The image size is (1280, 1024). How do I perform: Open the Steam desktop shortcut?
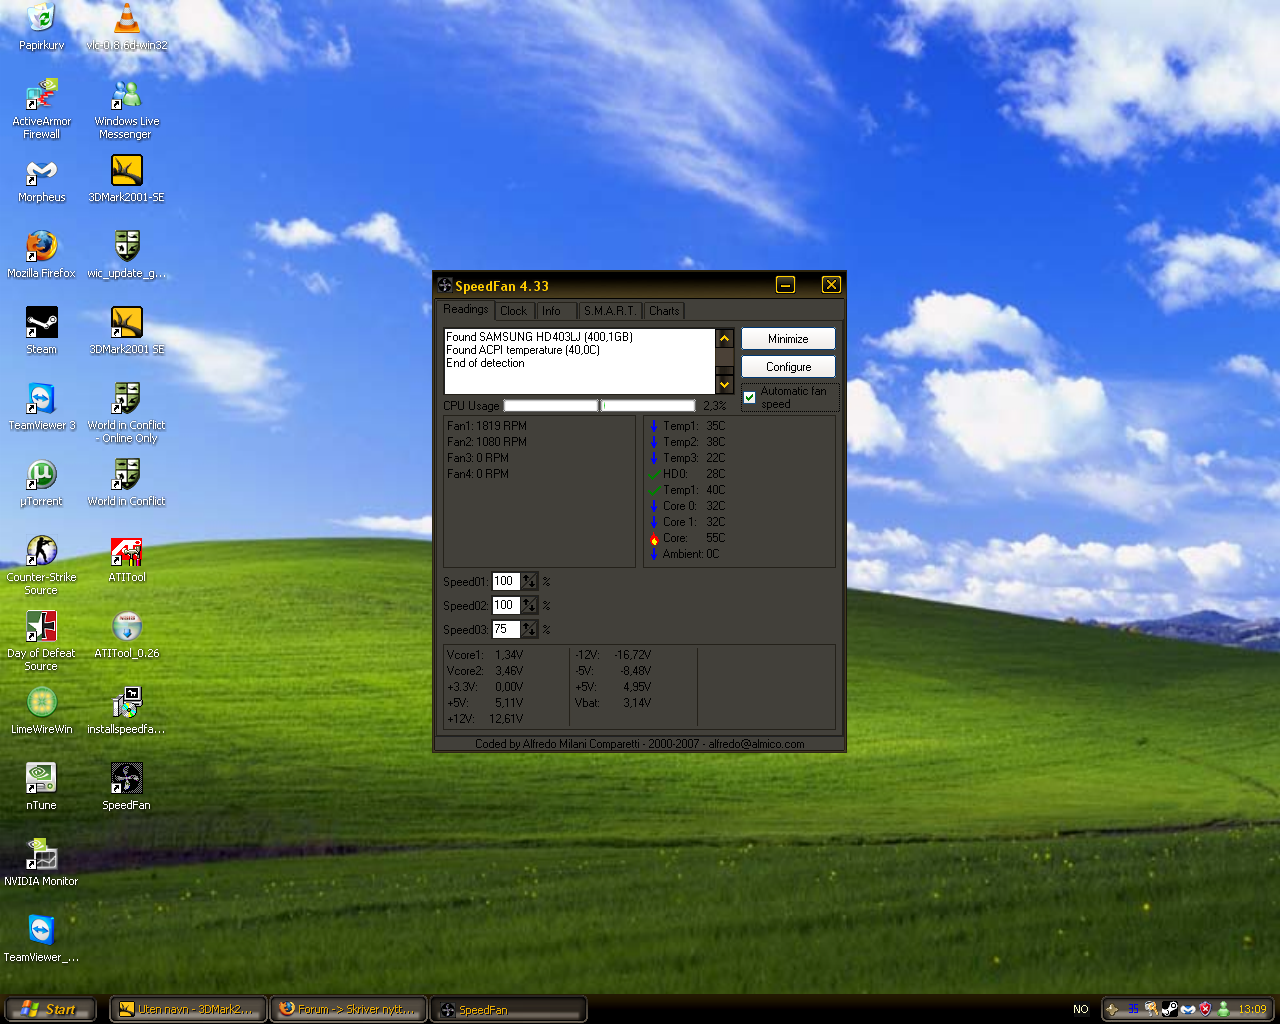point(41,323)
